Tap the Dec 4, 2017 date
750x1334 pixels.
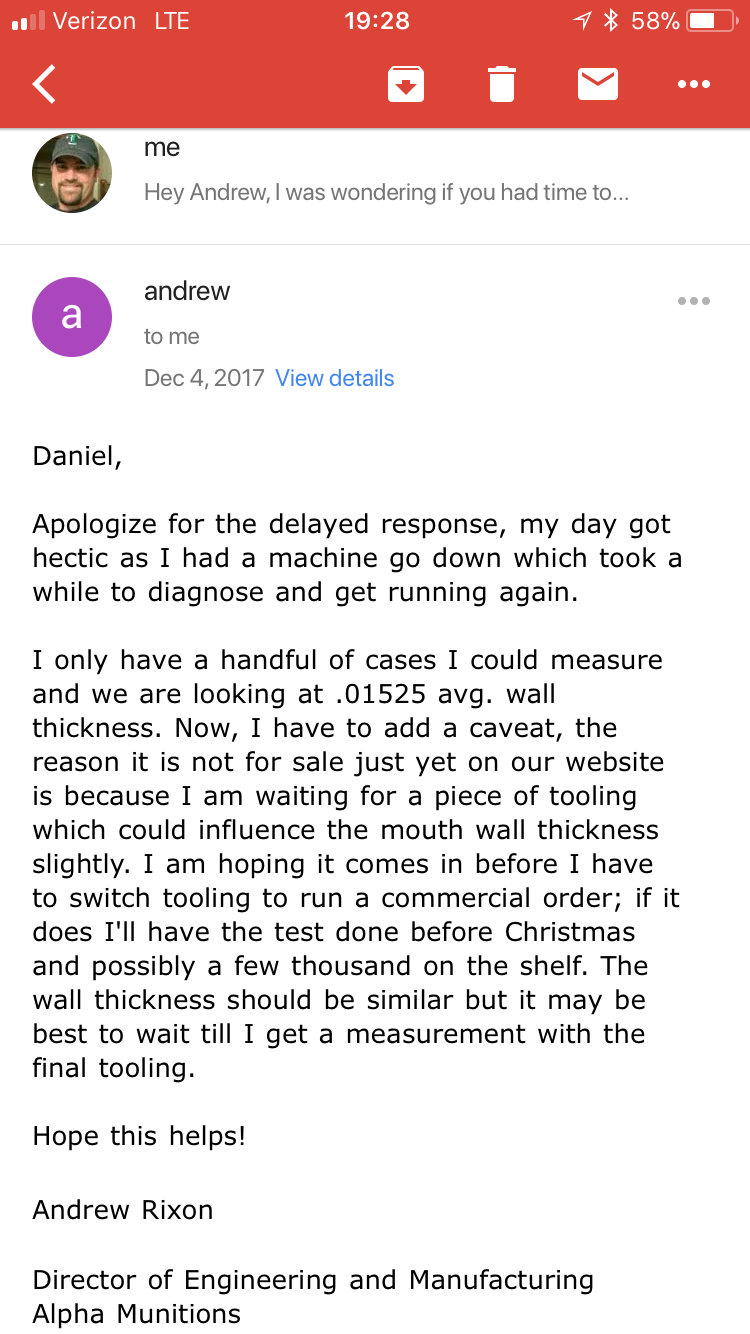tap(204, 378)
